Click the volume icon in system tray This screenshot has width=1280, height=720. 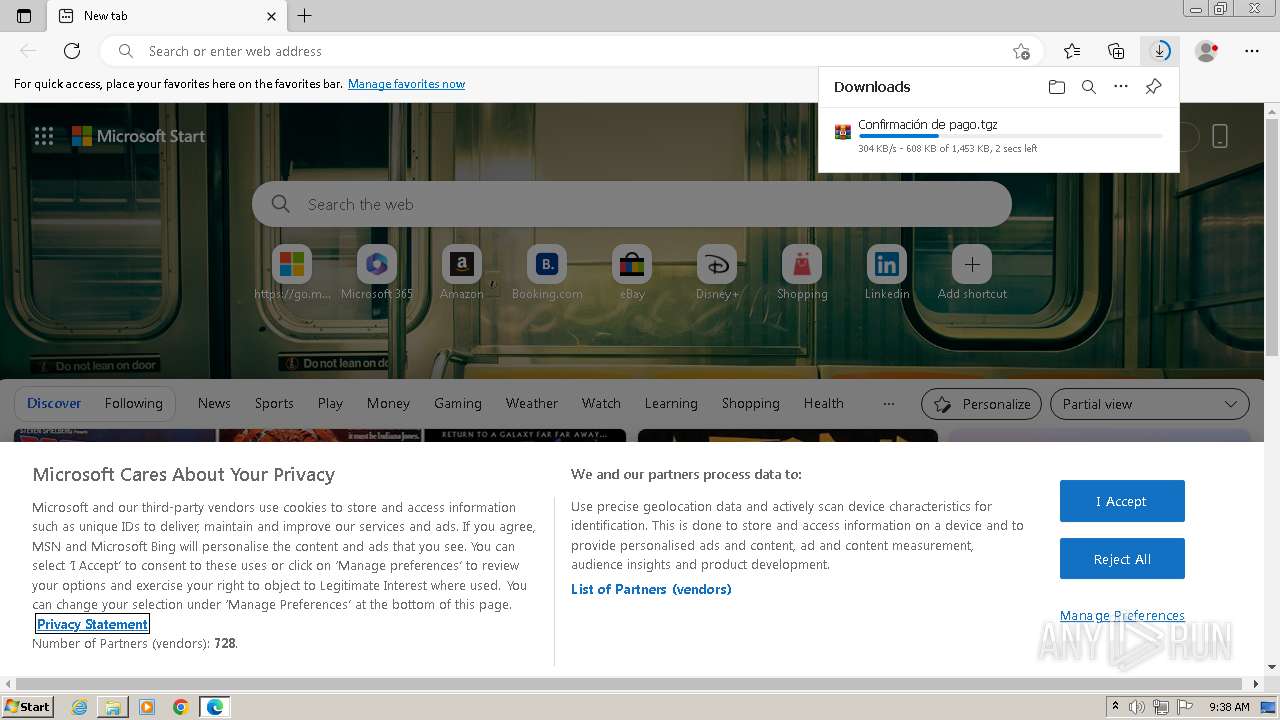[x=1137, y=707]
